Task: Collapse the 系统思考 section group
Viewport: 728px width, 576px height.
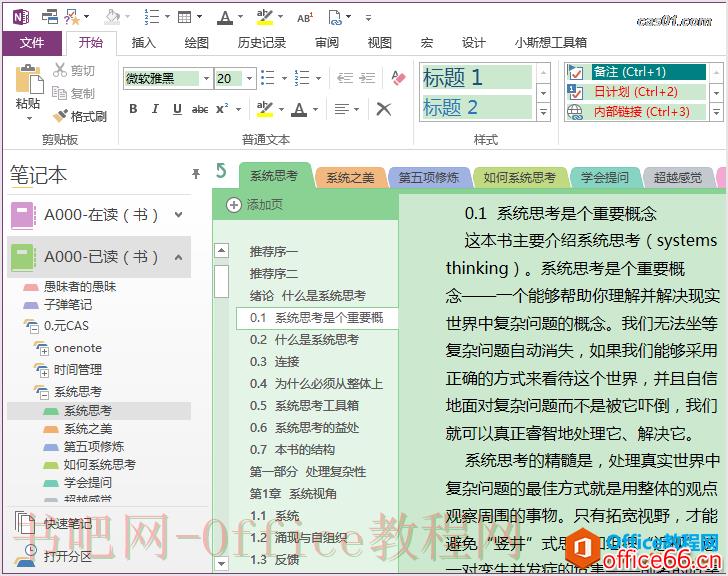Action: pyautogui.click(x=44, y=395)
